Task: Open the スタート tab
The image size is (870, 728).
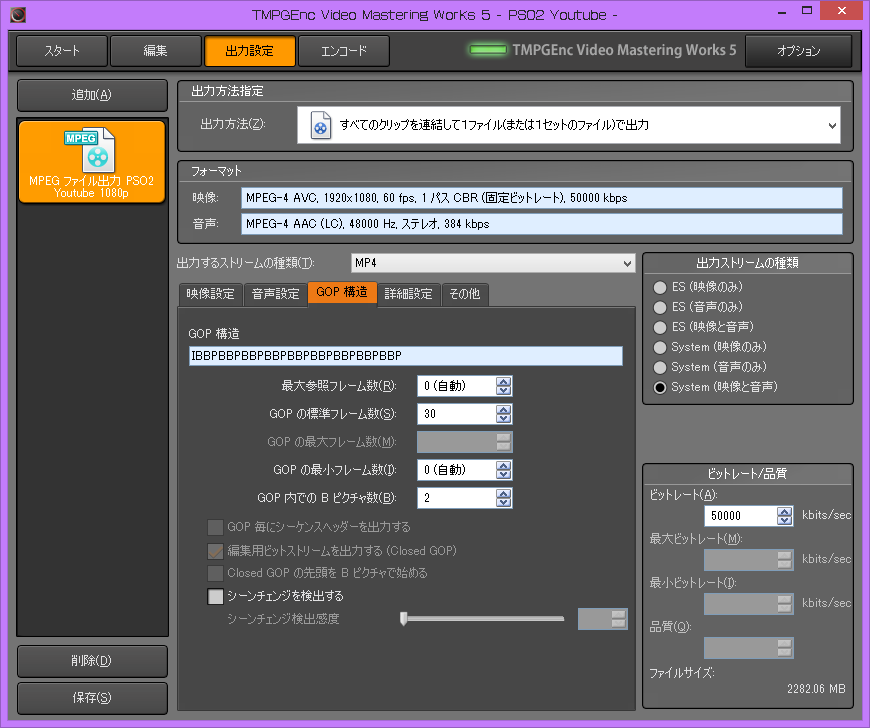Action: pos(62,51)
